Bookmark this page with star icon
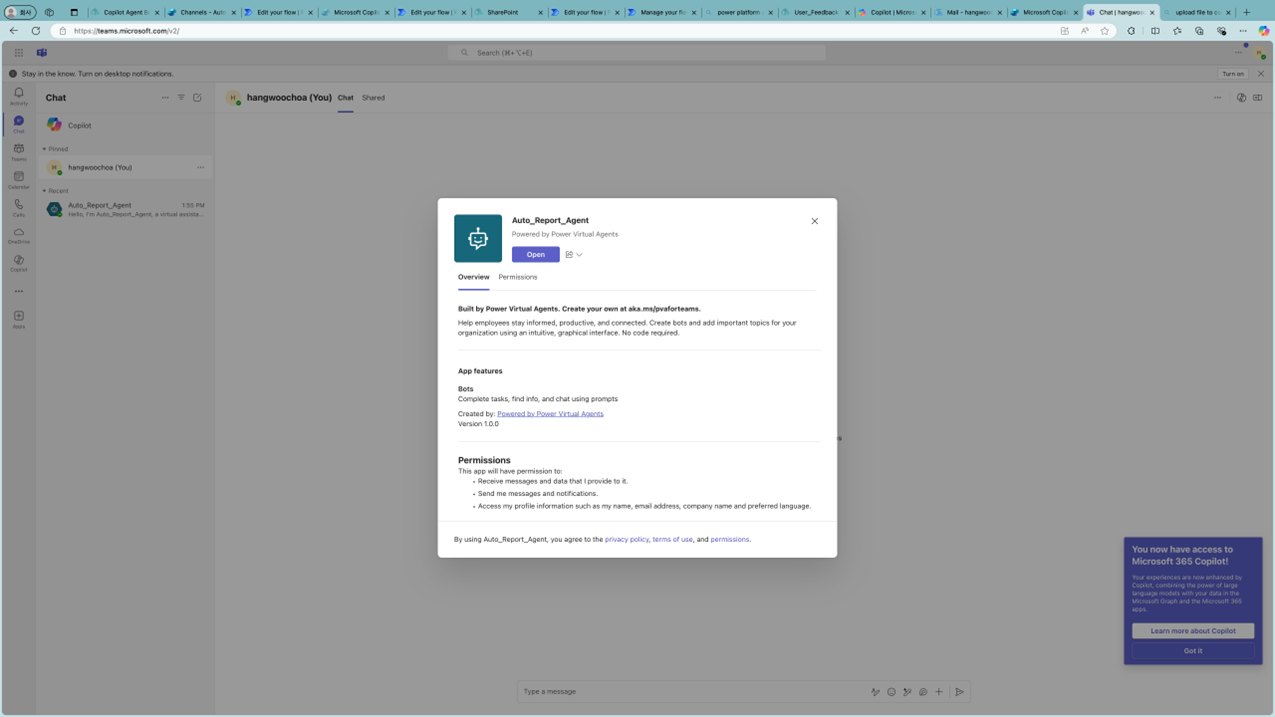The image size is (1275, 717). [x=1105, y=31]
